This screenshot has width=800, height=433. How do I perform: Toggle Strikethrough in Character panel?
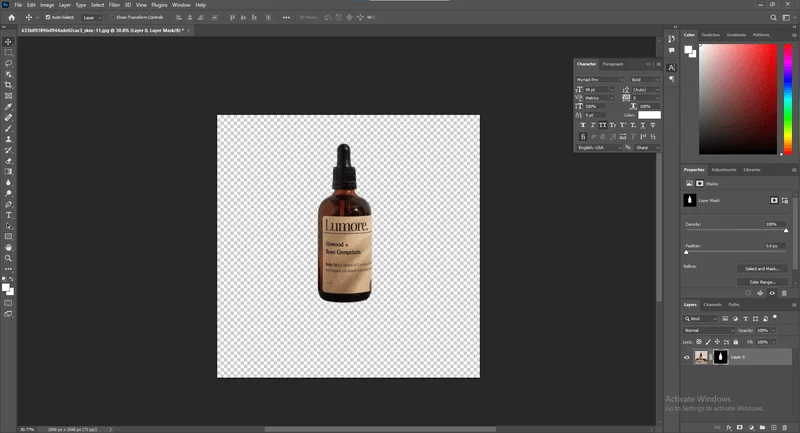click(653, 125)
